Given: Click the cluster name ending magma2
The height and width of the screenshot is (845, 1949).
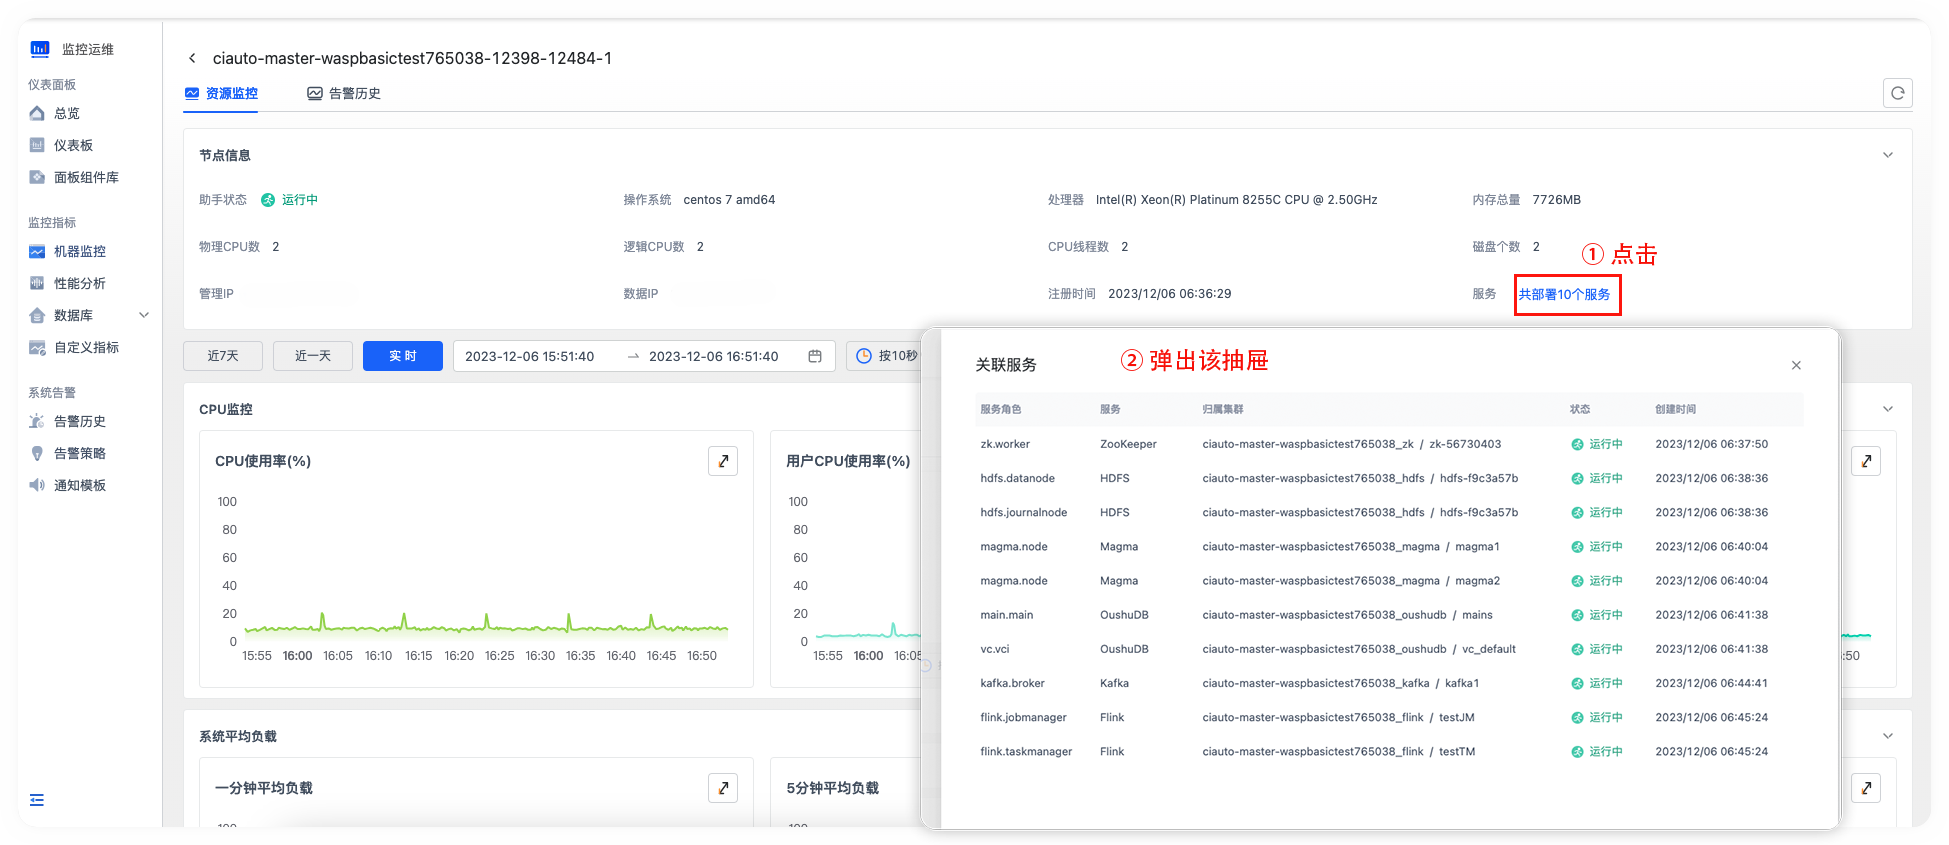Looking at the screenshot, I should pyautogui.click(x=1352, y=581).
